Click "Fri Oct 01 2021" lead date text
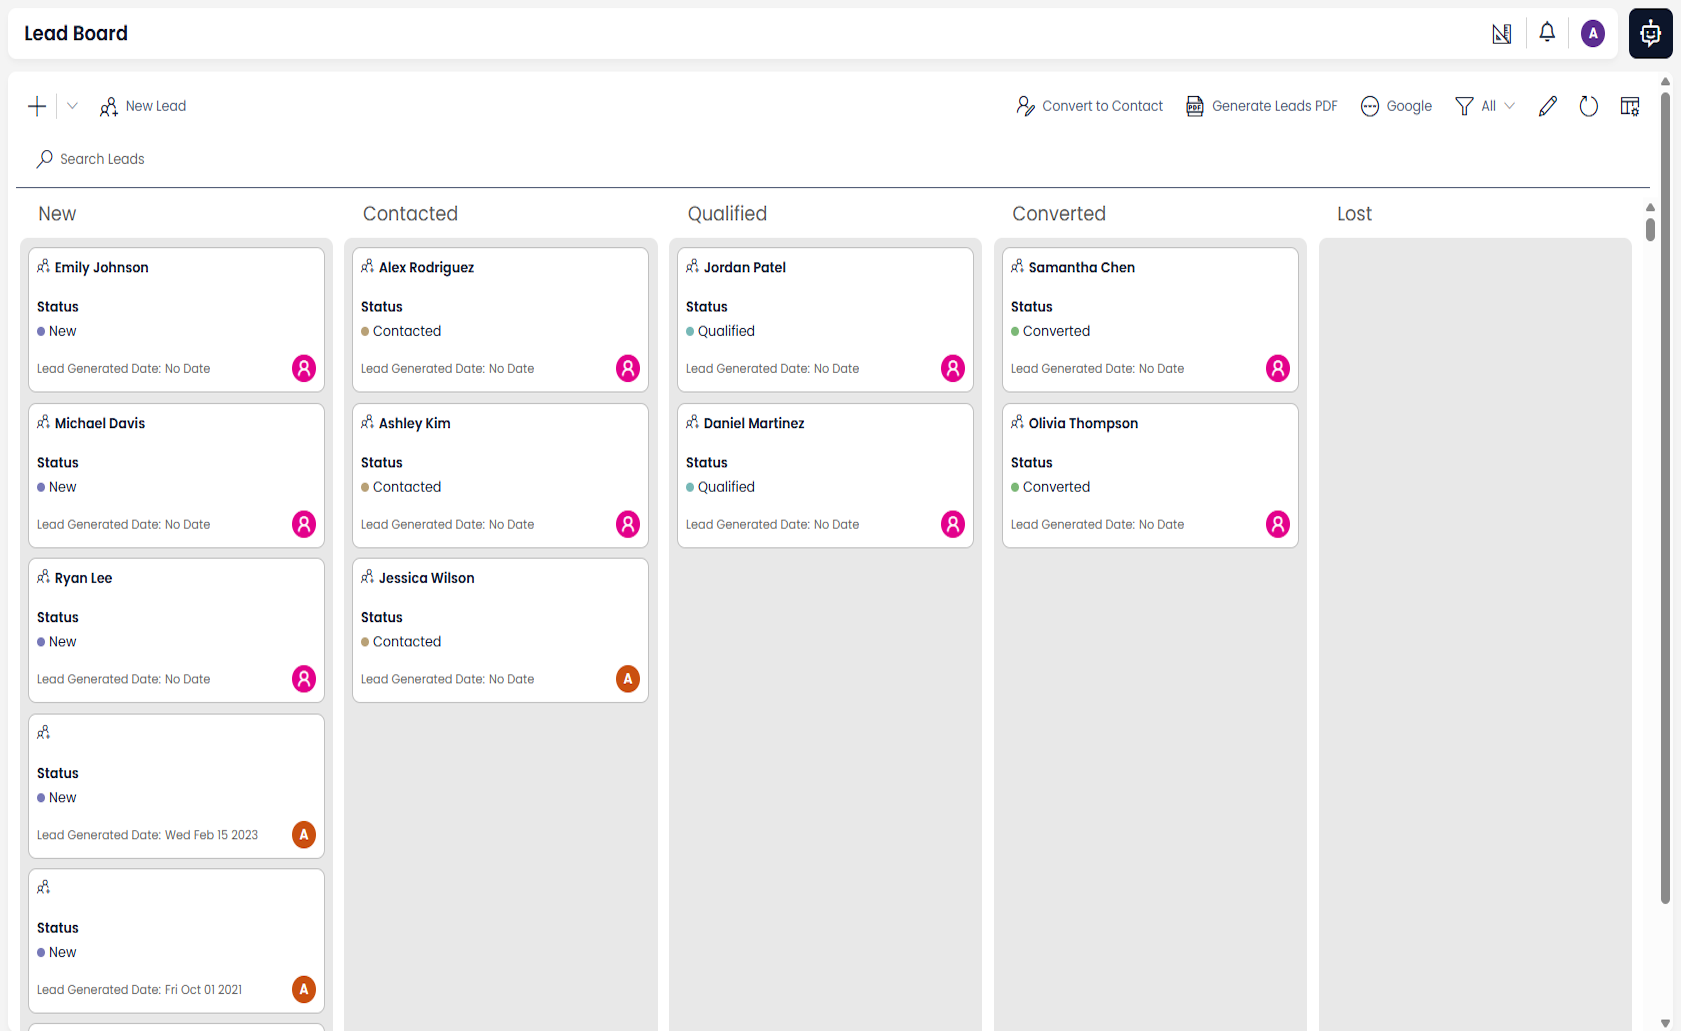Screen dimensions: 1681x1031 point(203,990)
